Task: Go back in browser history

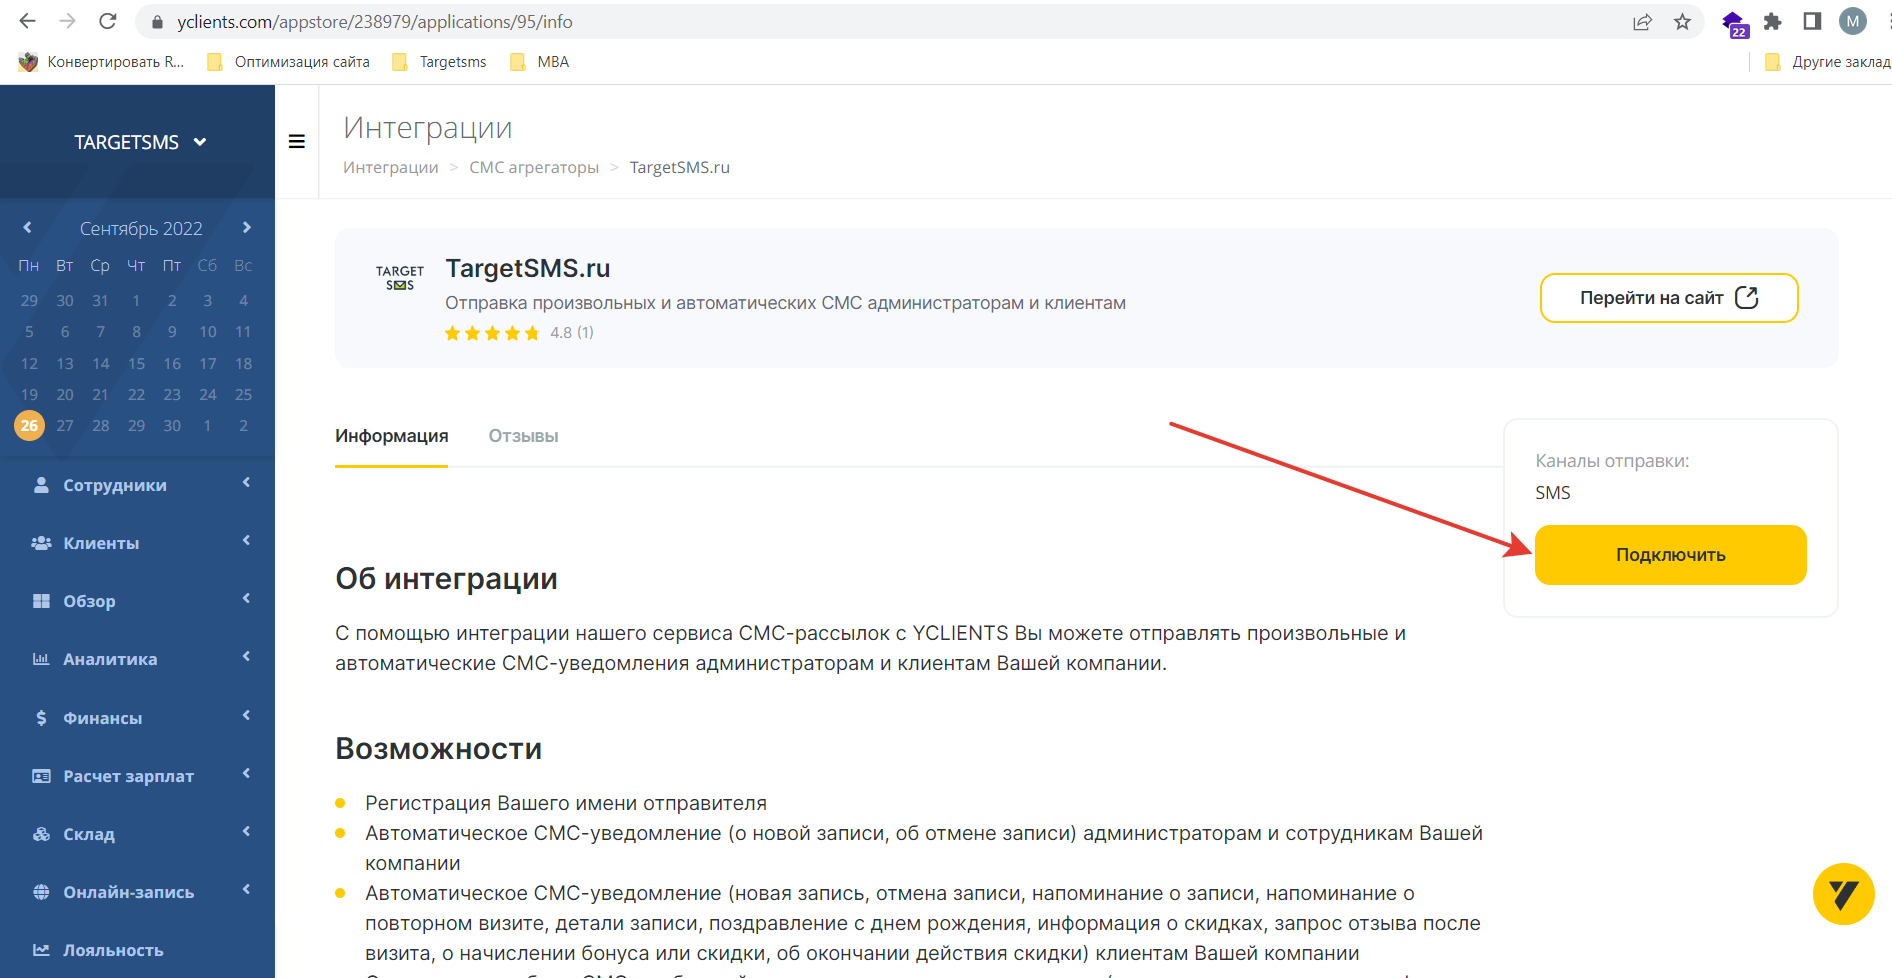Action: [27, 21]
